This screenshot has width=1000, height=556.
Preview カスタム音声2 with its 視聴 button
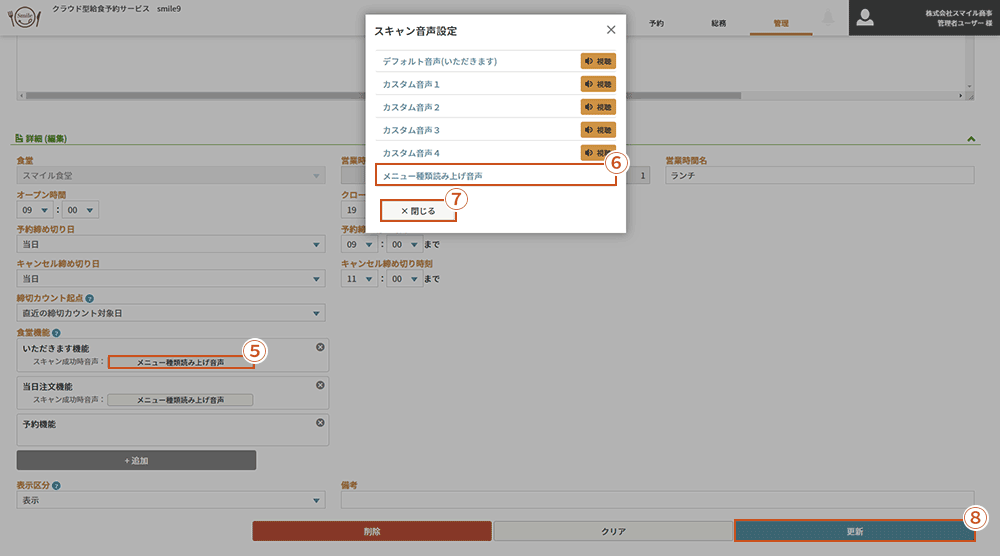pyautogui.click(x=598, y=107)
